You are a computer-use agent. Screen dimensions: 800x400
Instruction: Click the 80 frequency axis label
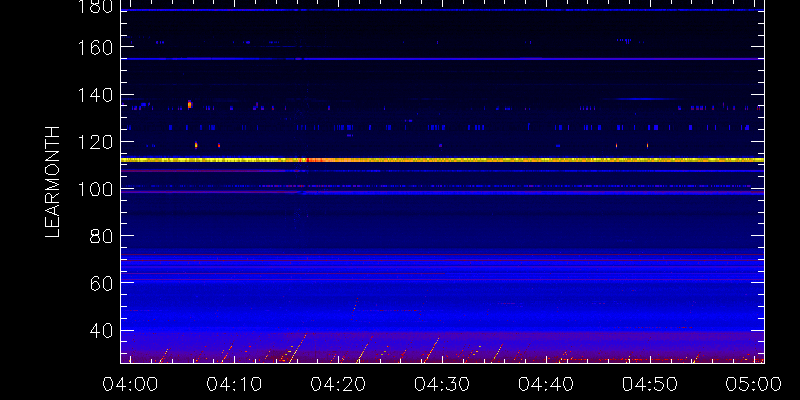[x=101, y=236]
